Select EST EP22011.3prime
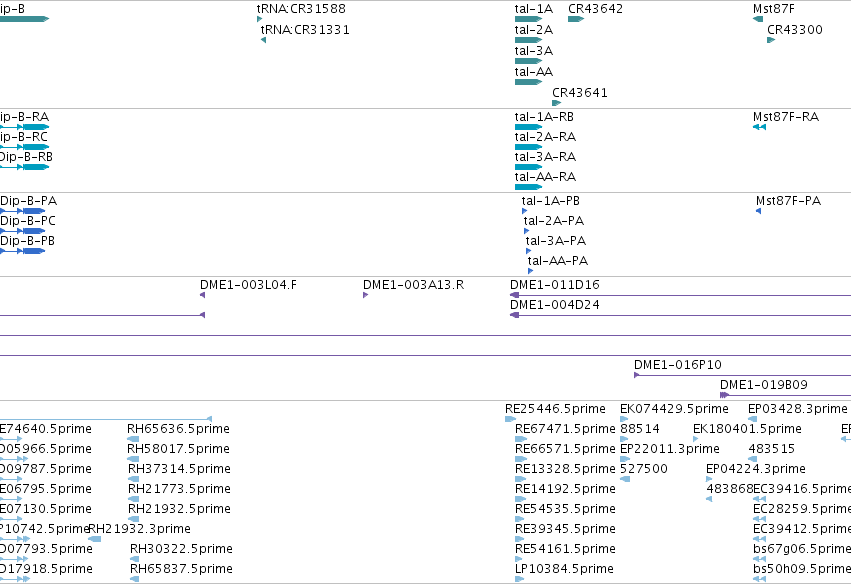The height and width of the screenshot is (584, 851). [x=670, y=449]
